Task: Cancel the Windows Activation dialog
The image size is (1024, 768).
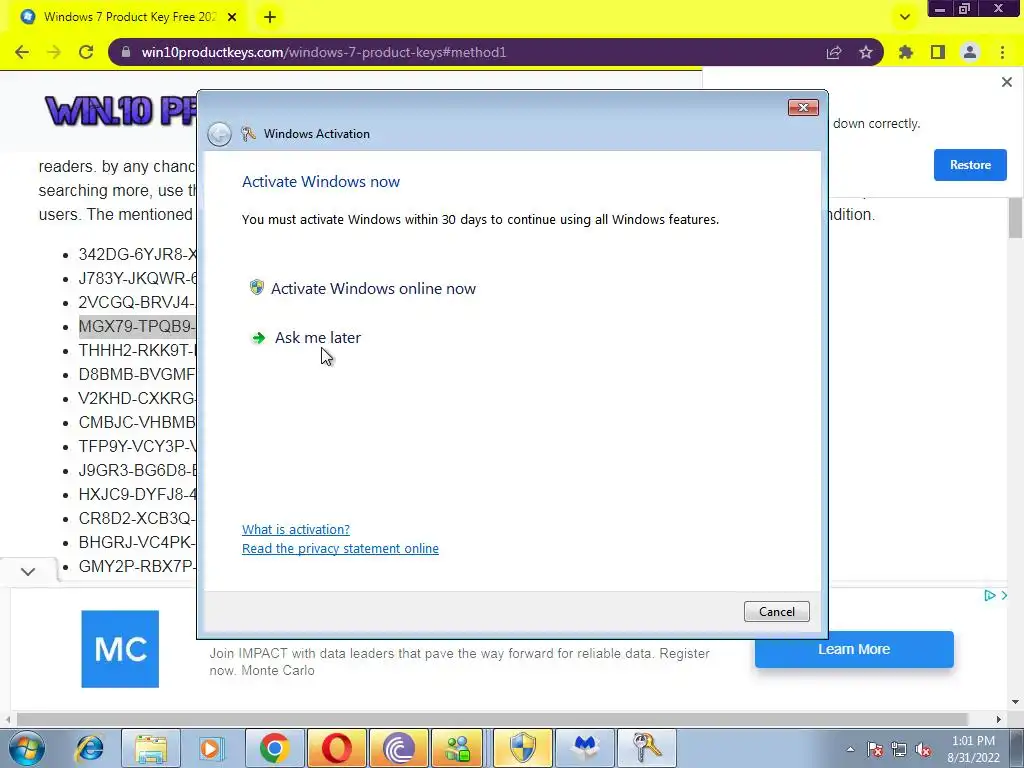Action: [x=776, y=611]
